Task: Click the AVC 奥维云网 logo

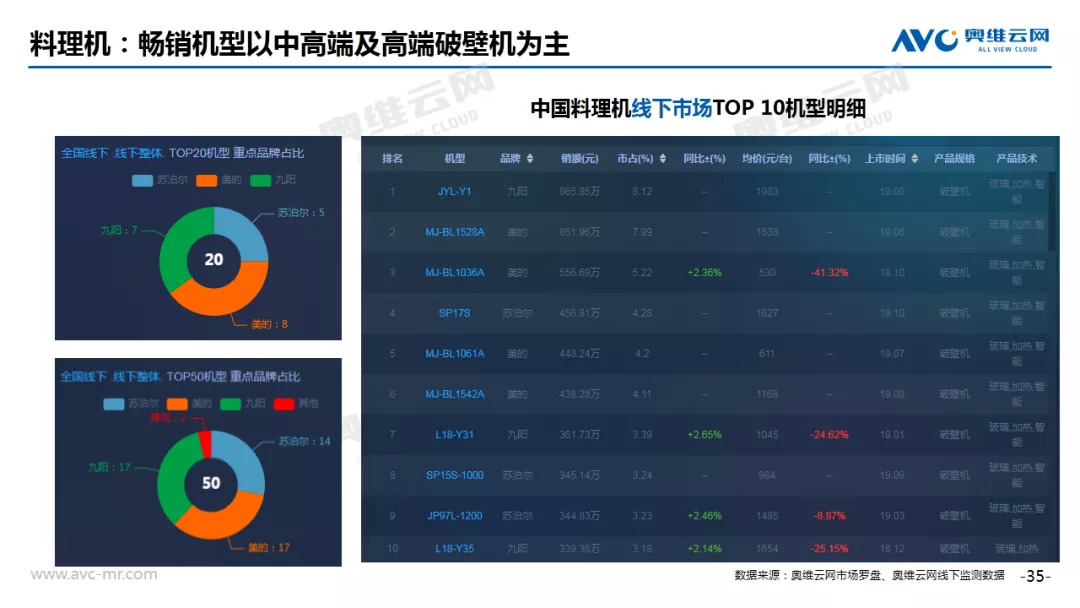Action: (x=970, y=39)
